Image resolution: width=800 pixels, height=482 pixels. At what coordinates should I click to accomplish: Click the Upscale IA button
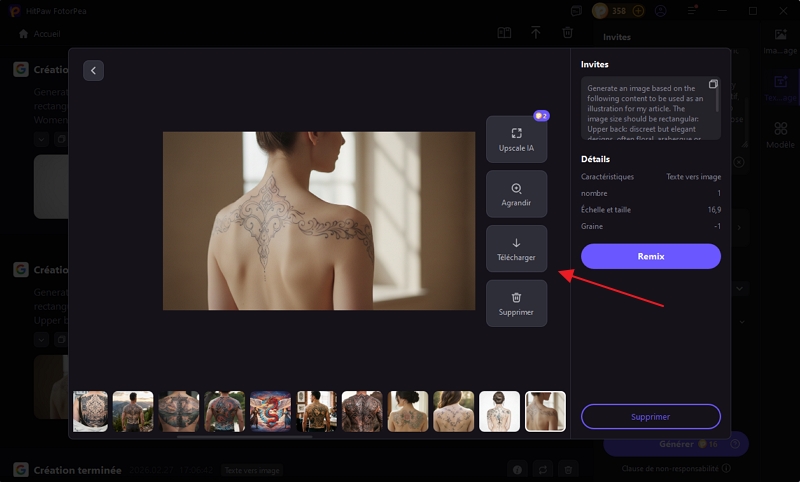pyautogui.click(x=516, y=139)
